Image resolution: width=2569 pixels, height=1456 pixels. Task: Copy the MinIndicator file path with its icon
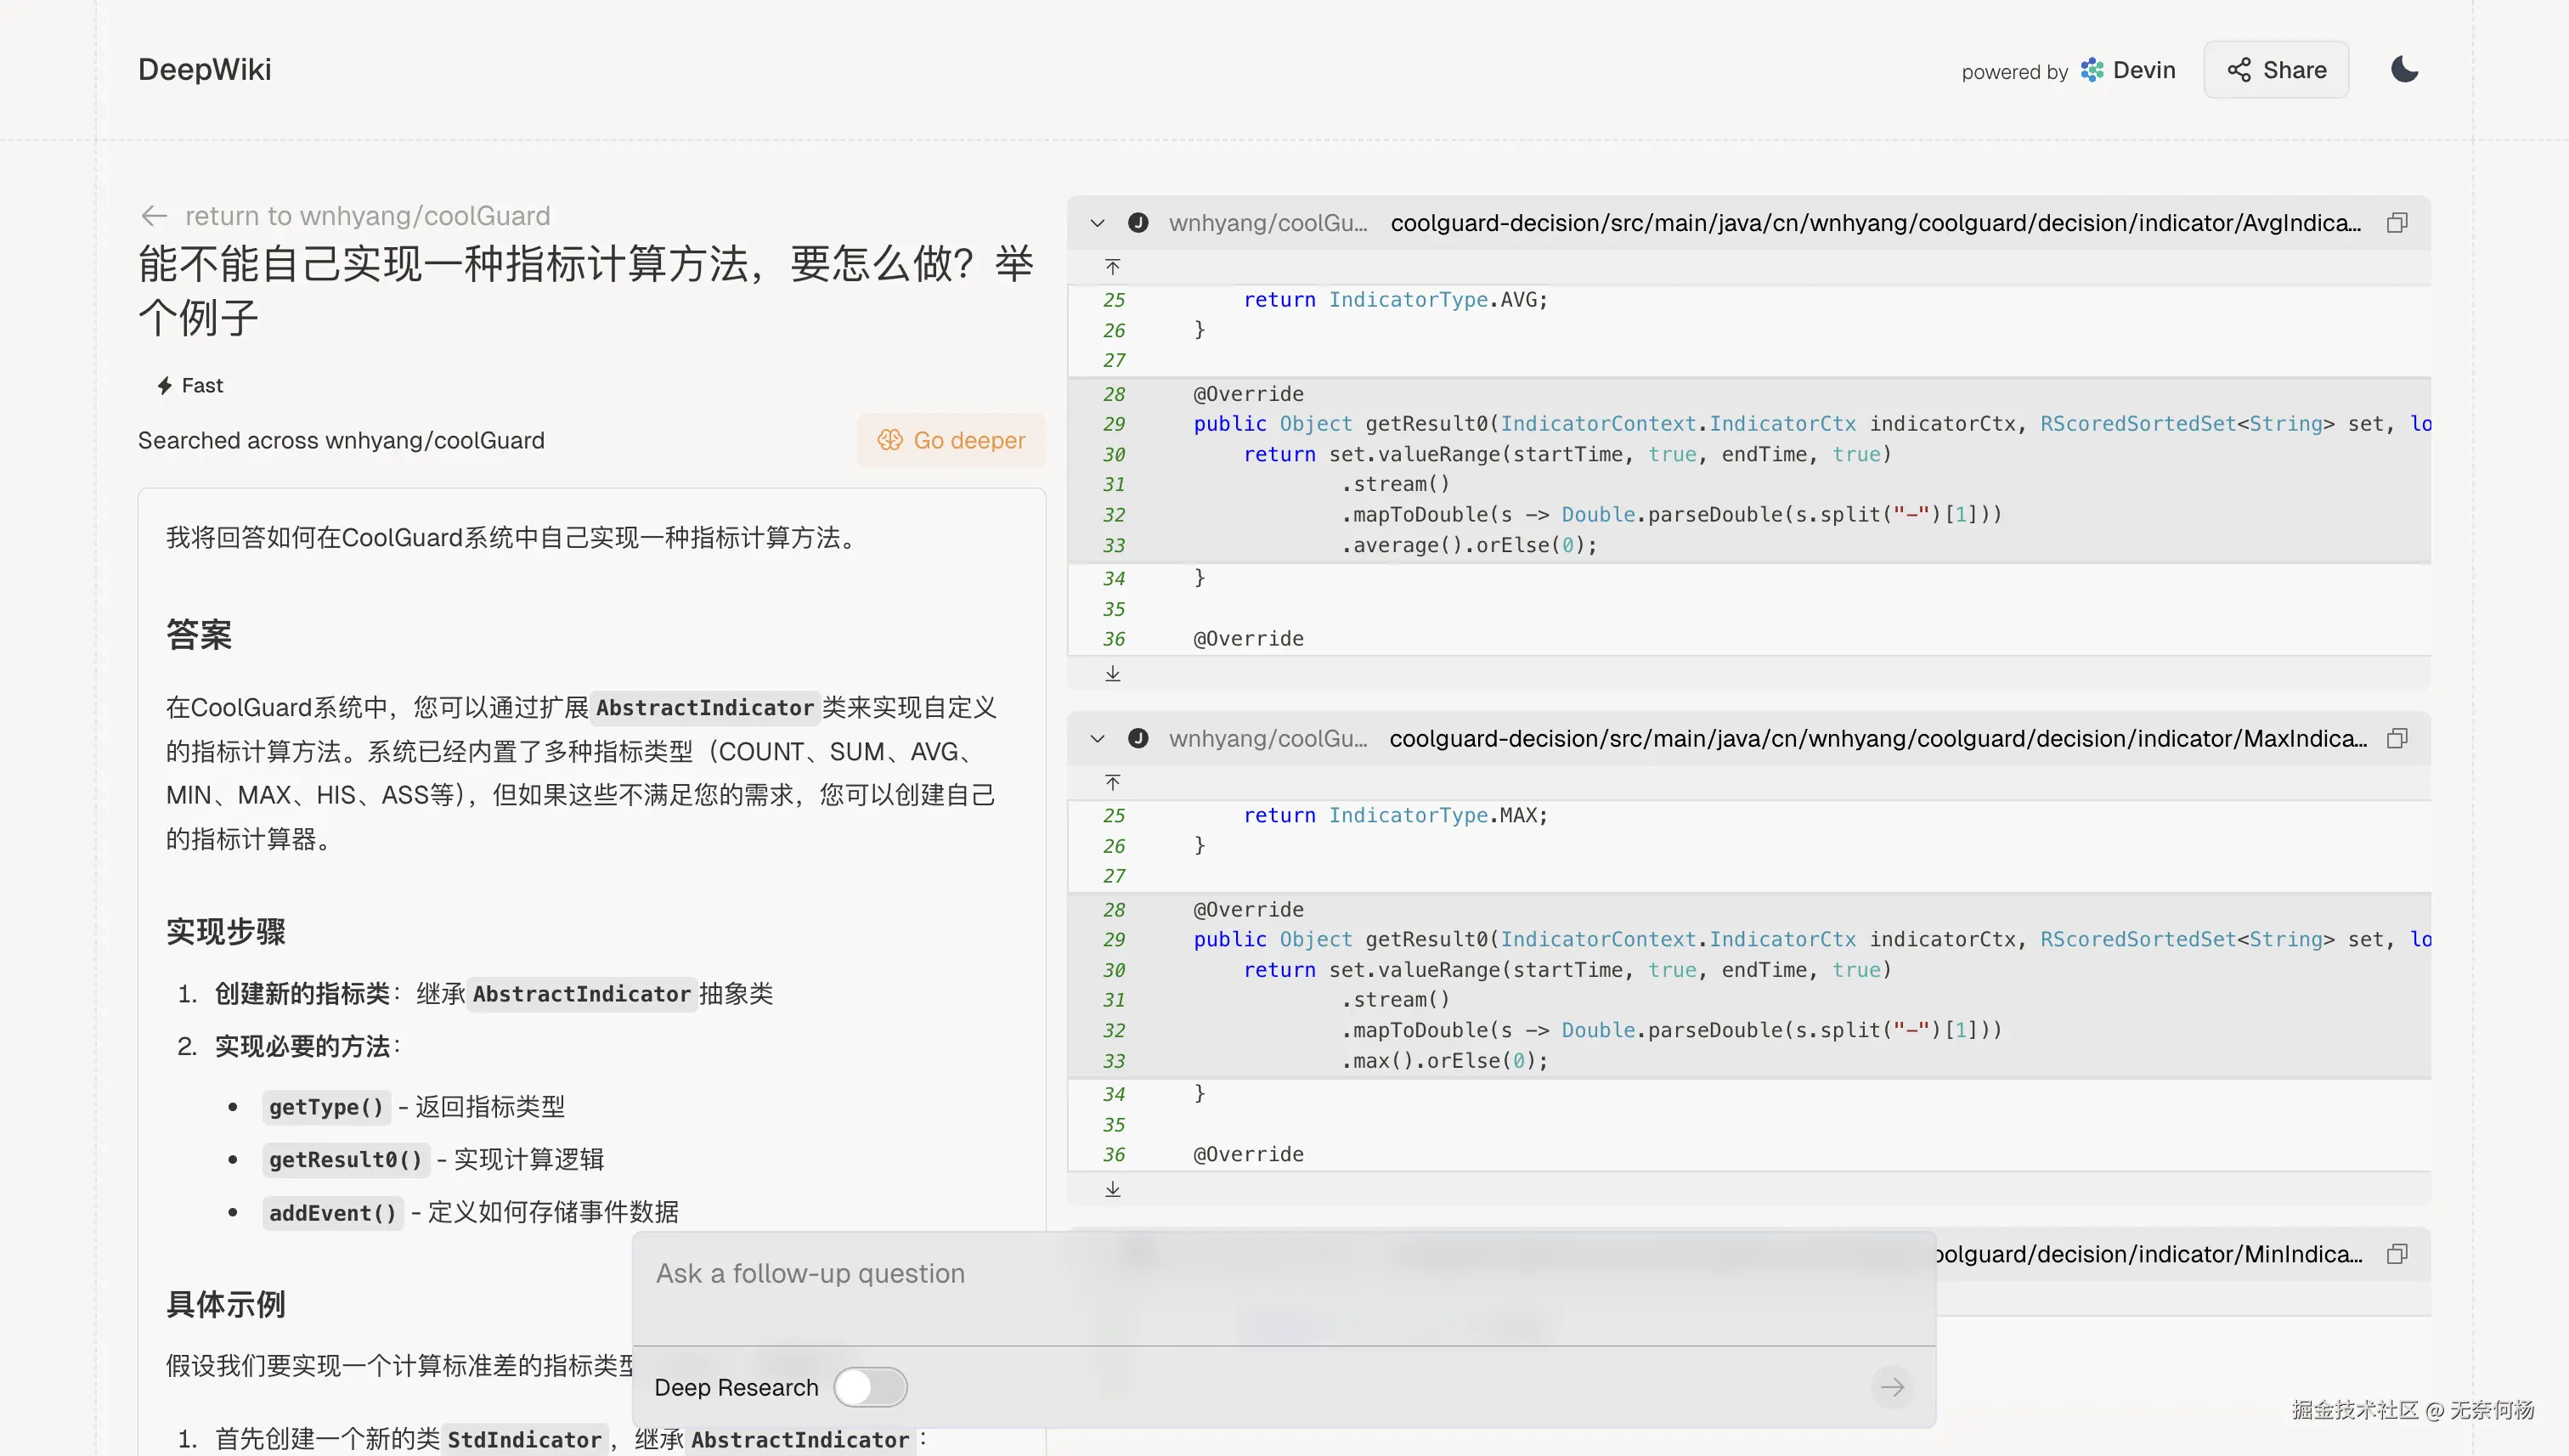[x=2397, y=1254]
